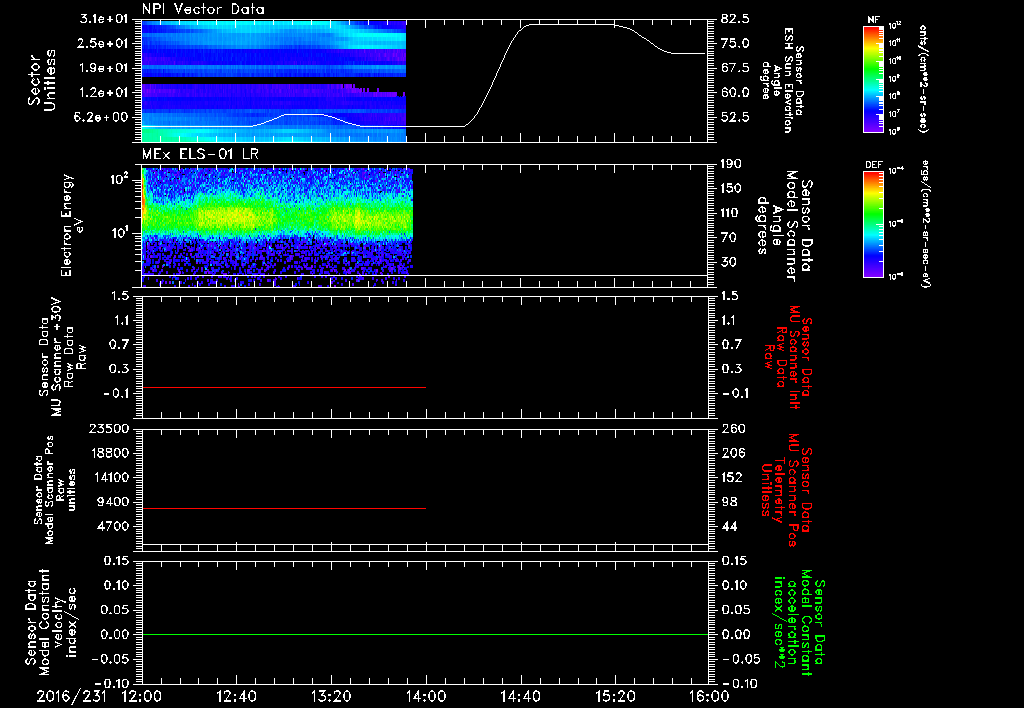Click the '75.0' sun elevation tick value
The image size is (1024, 708).
click(736, 43)
